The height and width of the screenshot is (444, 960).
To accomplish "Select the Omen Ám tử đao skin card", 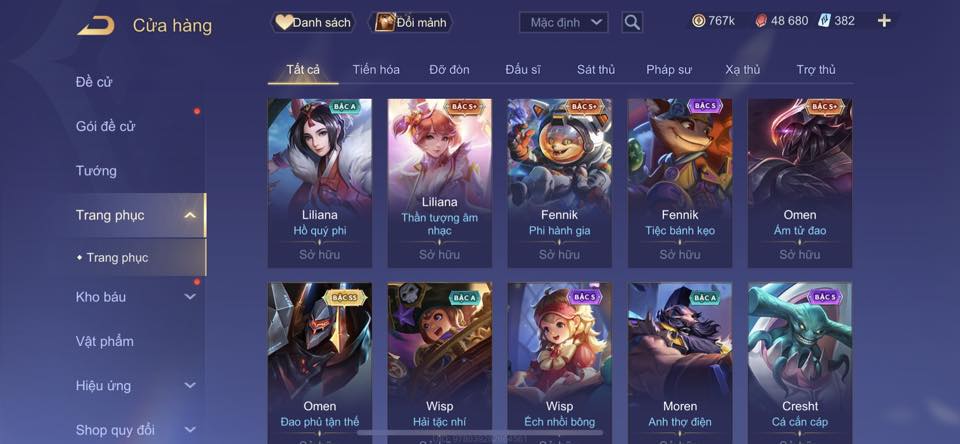I will [x=800, y=183].
